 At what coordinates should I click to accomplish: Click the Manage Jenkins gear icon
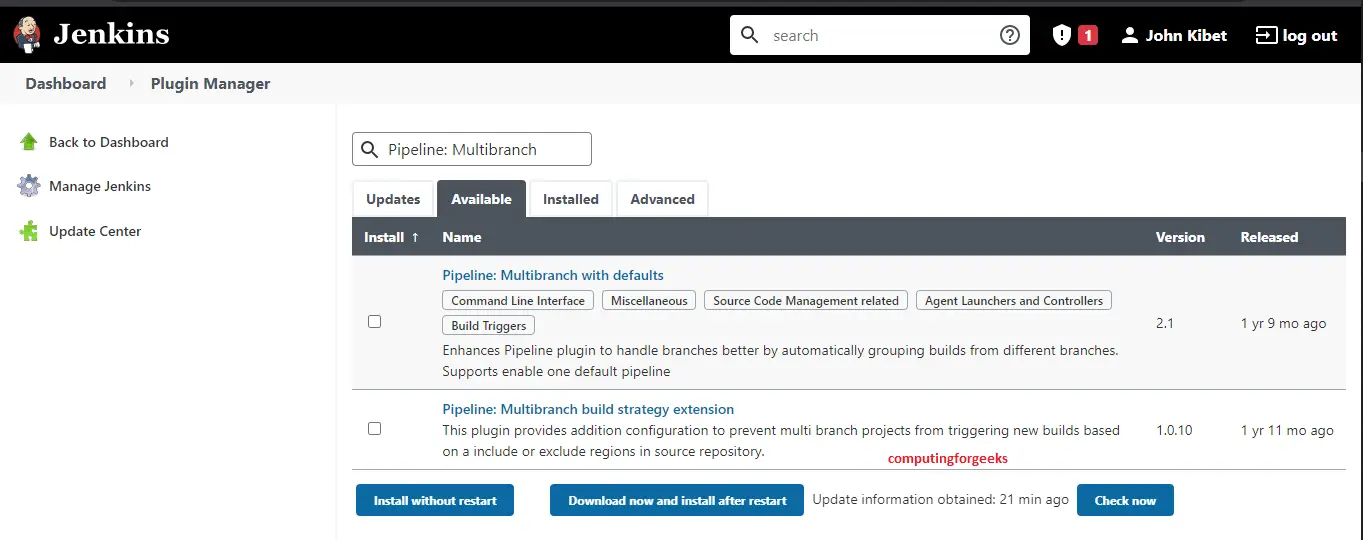29,186
